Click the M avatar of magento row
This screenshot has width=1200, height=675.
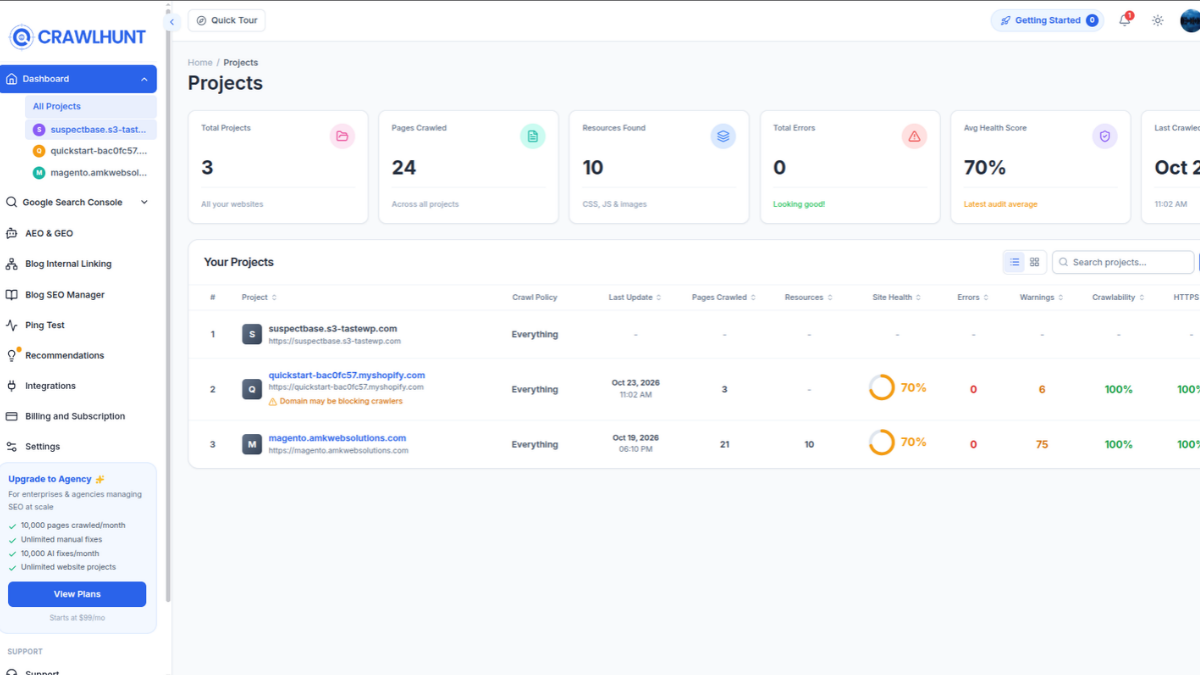252,444
